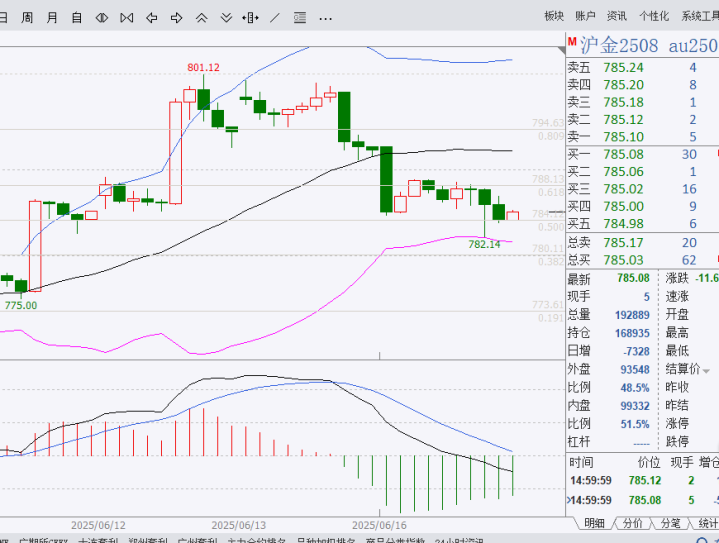Viewport: 719px width, 543px height.
Task: Switch to the 明细 tab
Action: point(594,523)
